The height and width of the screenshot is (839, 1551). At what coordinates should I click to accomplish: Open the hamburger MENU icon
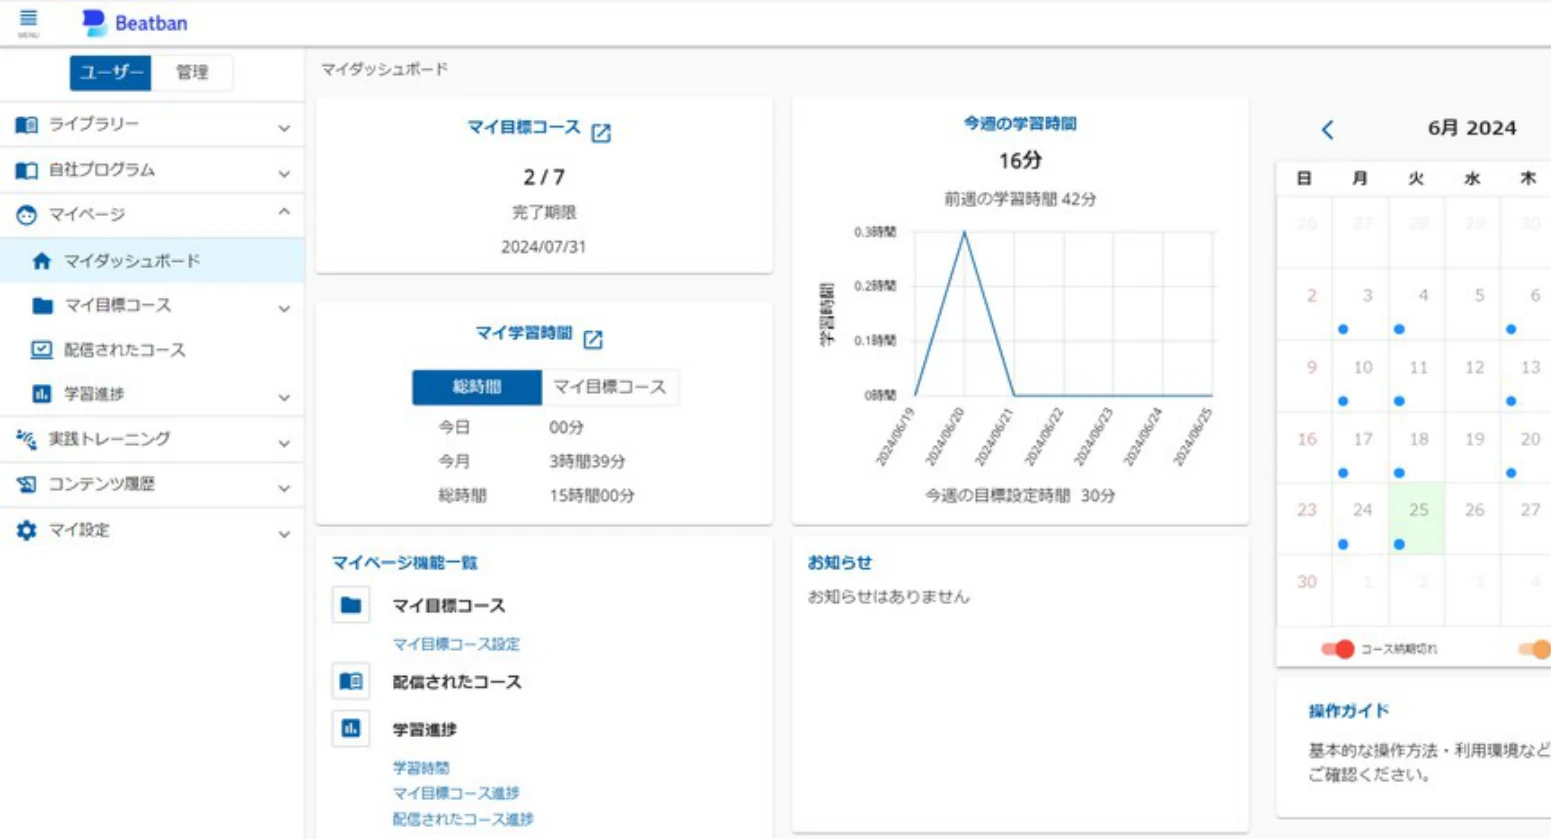coord(28,22)
